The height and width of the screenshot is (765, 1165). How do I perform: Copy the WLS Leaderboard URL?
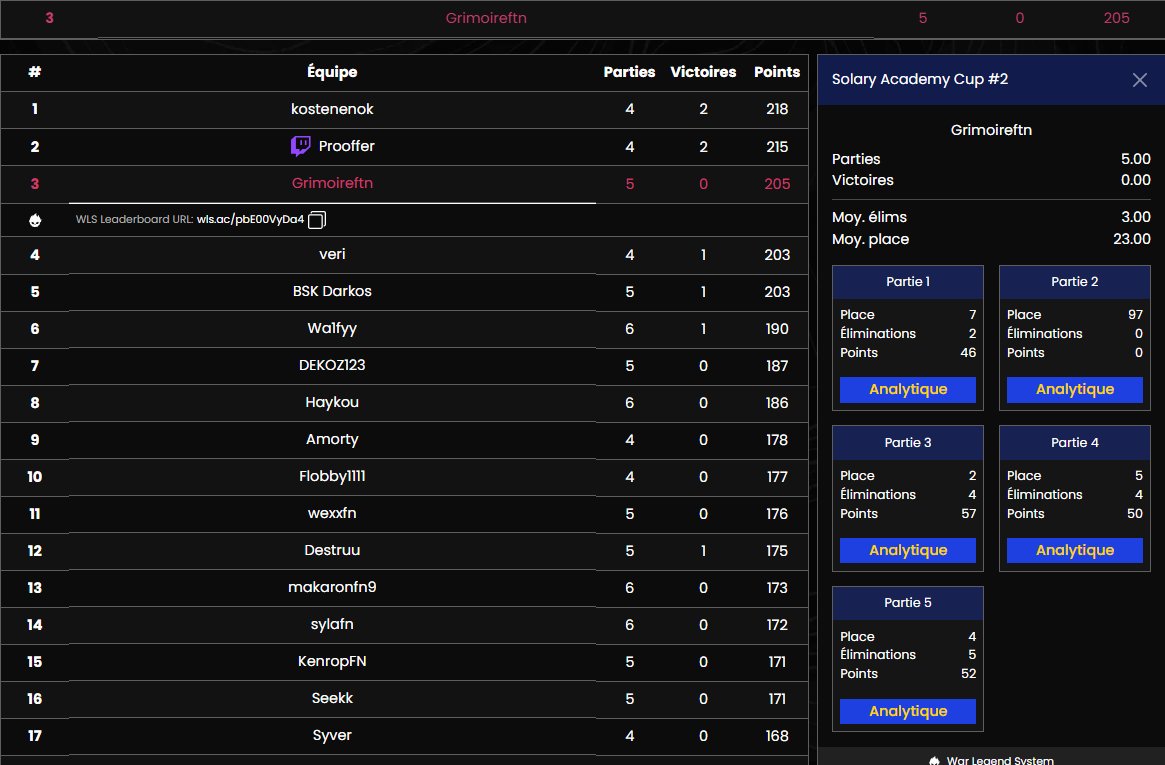click(x=317, y=220)
